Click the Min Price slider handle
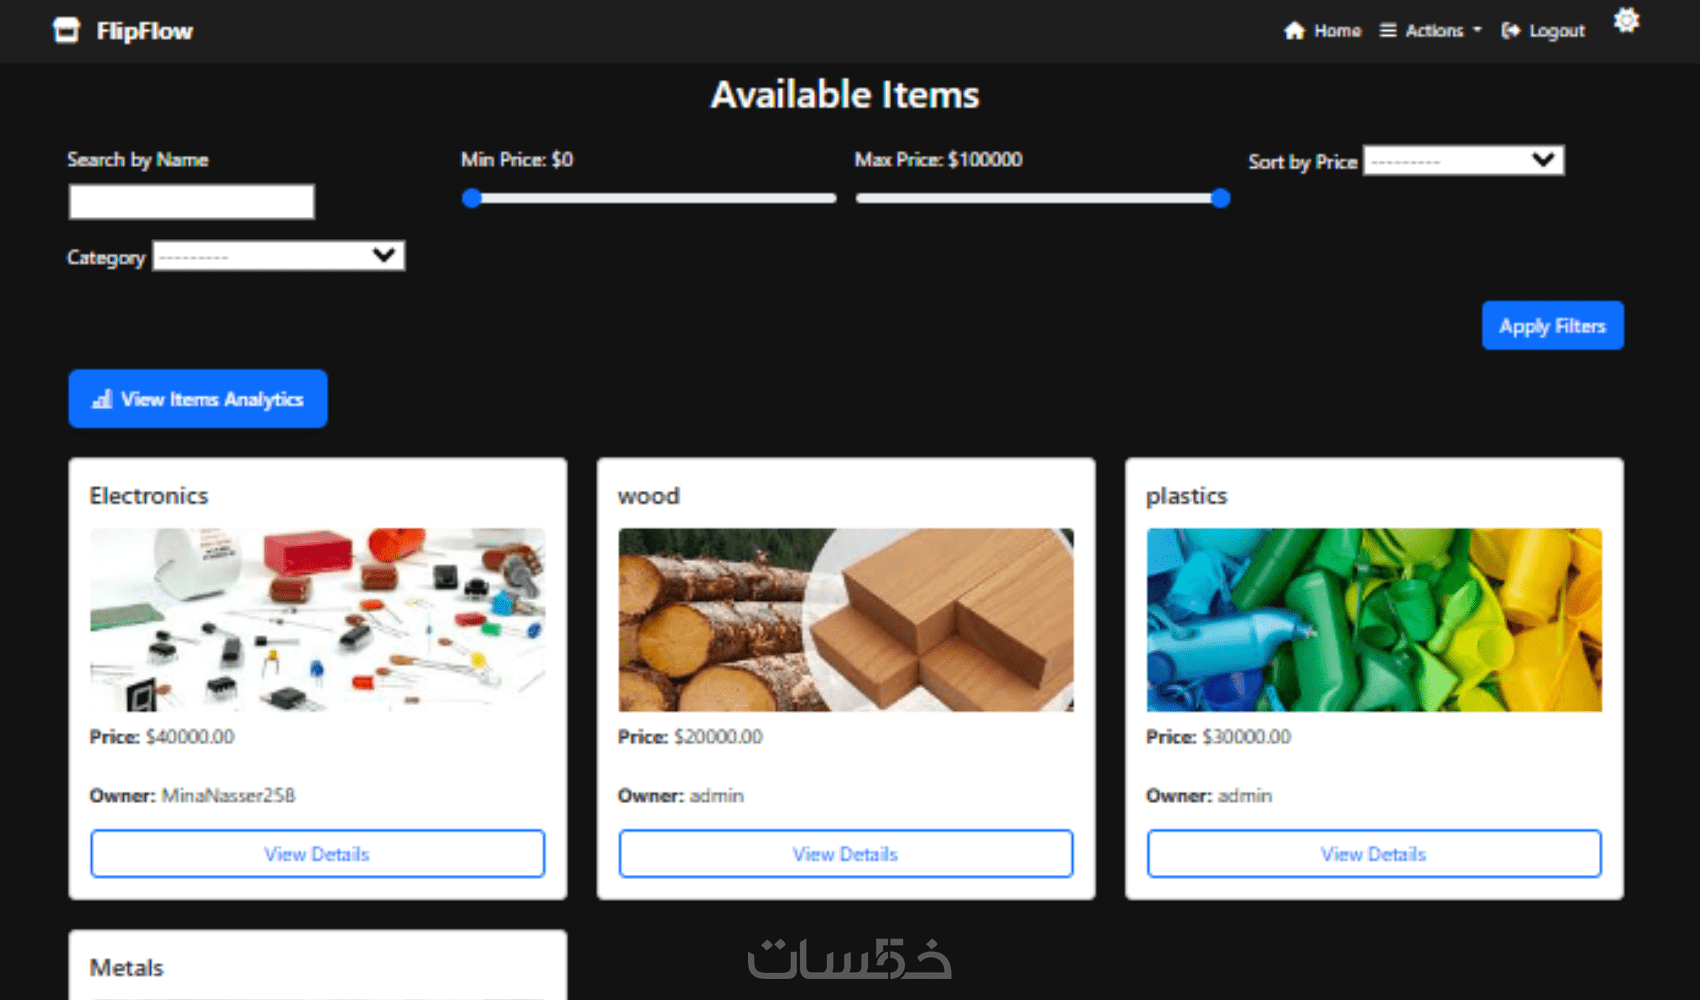Screen dimensions: 1700x1000 click(472, 198)
